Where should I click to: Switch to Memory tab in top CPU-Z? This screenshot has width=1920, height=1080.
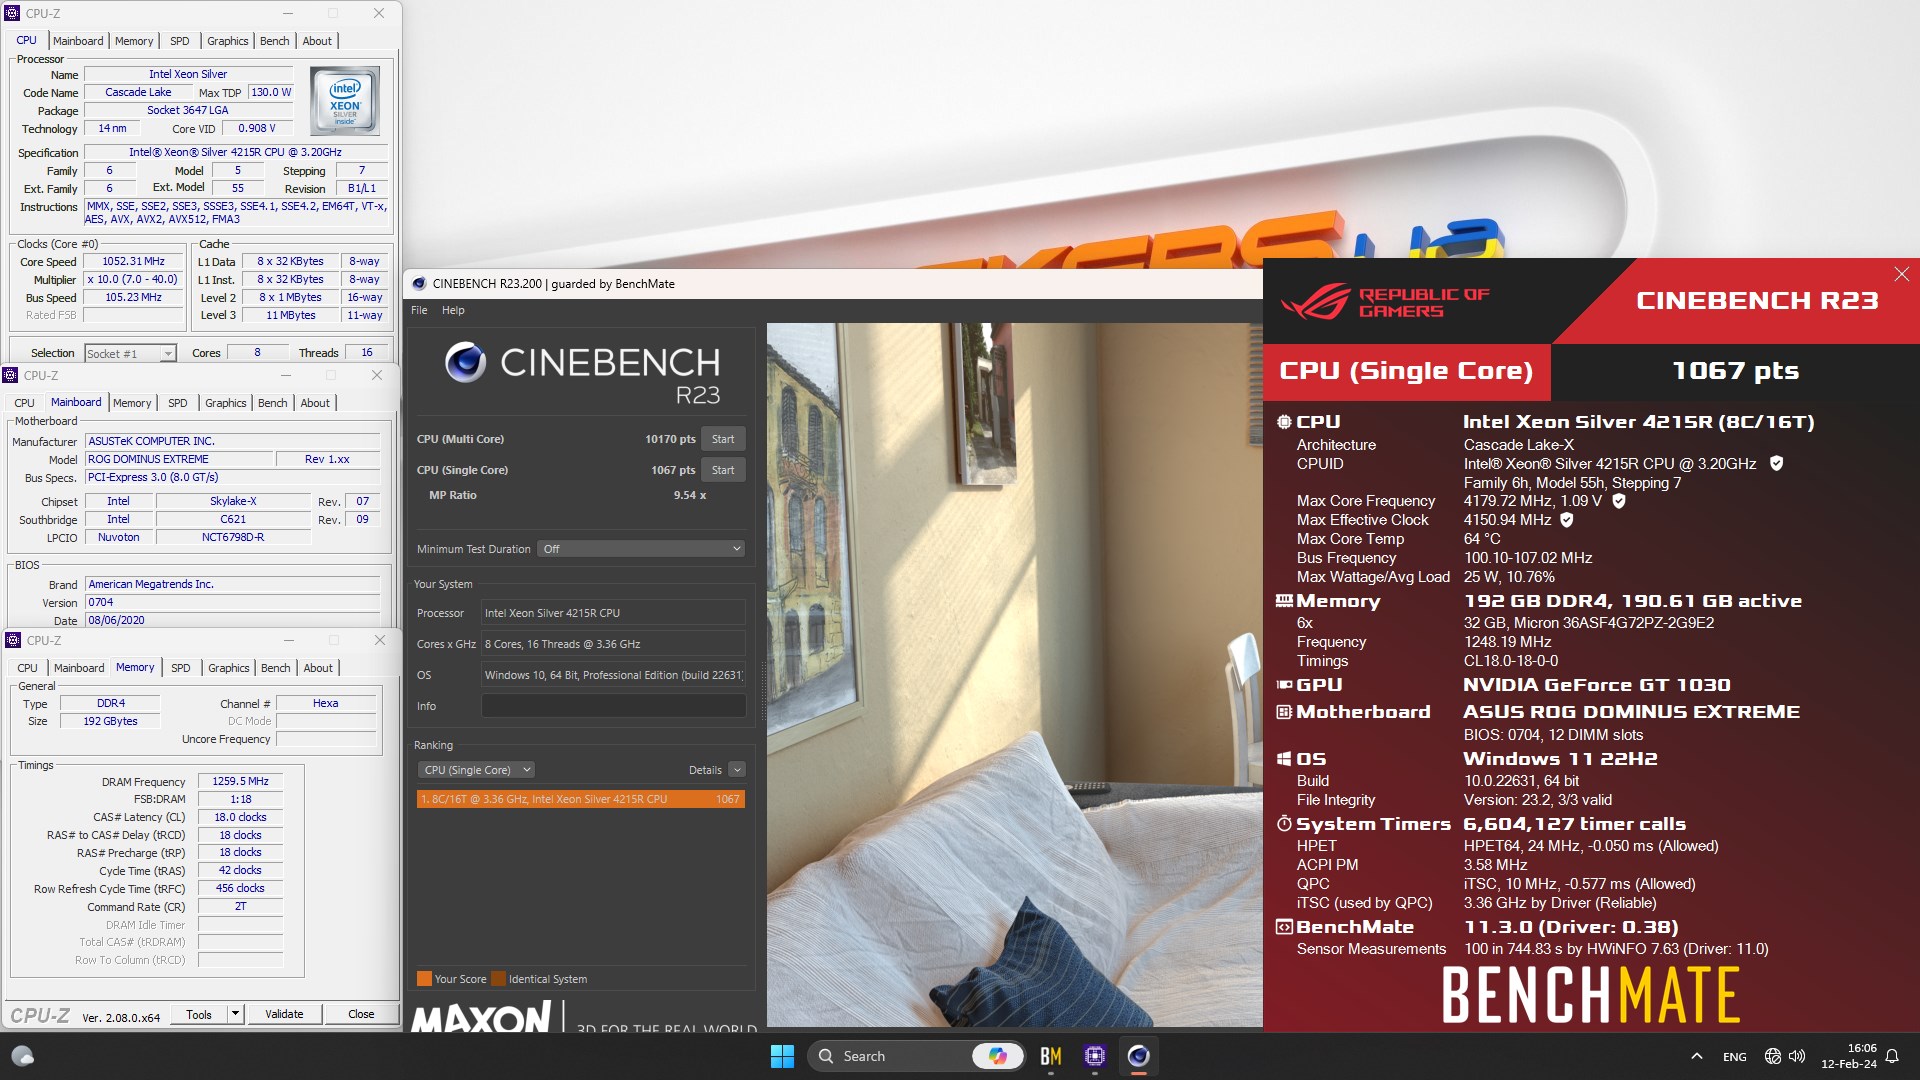point(134,41)
